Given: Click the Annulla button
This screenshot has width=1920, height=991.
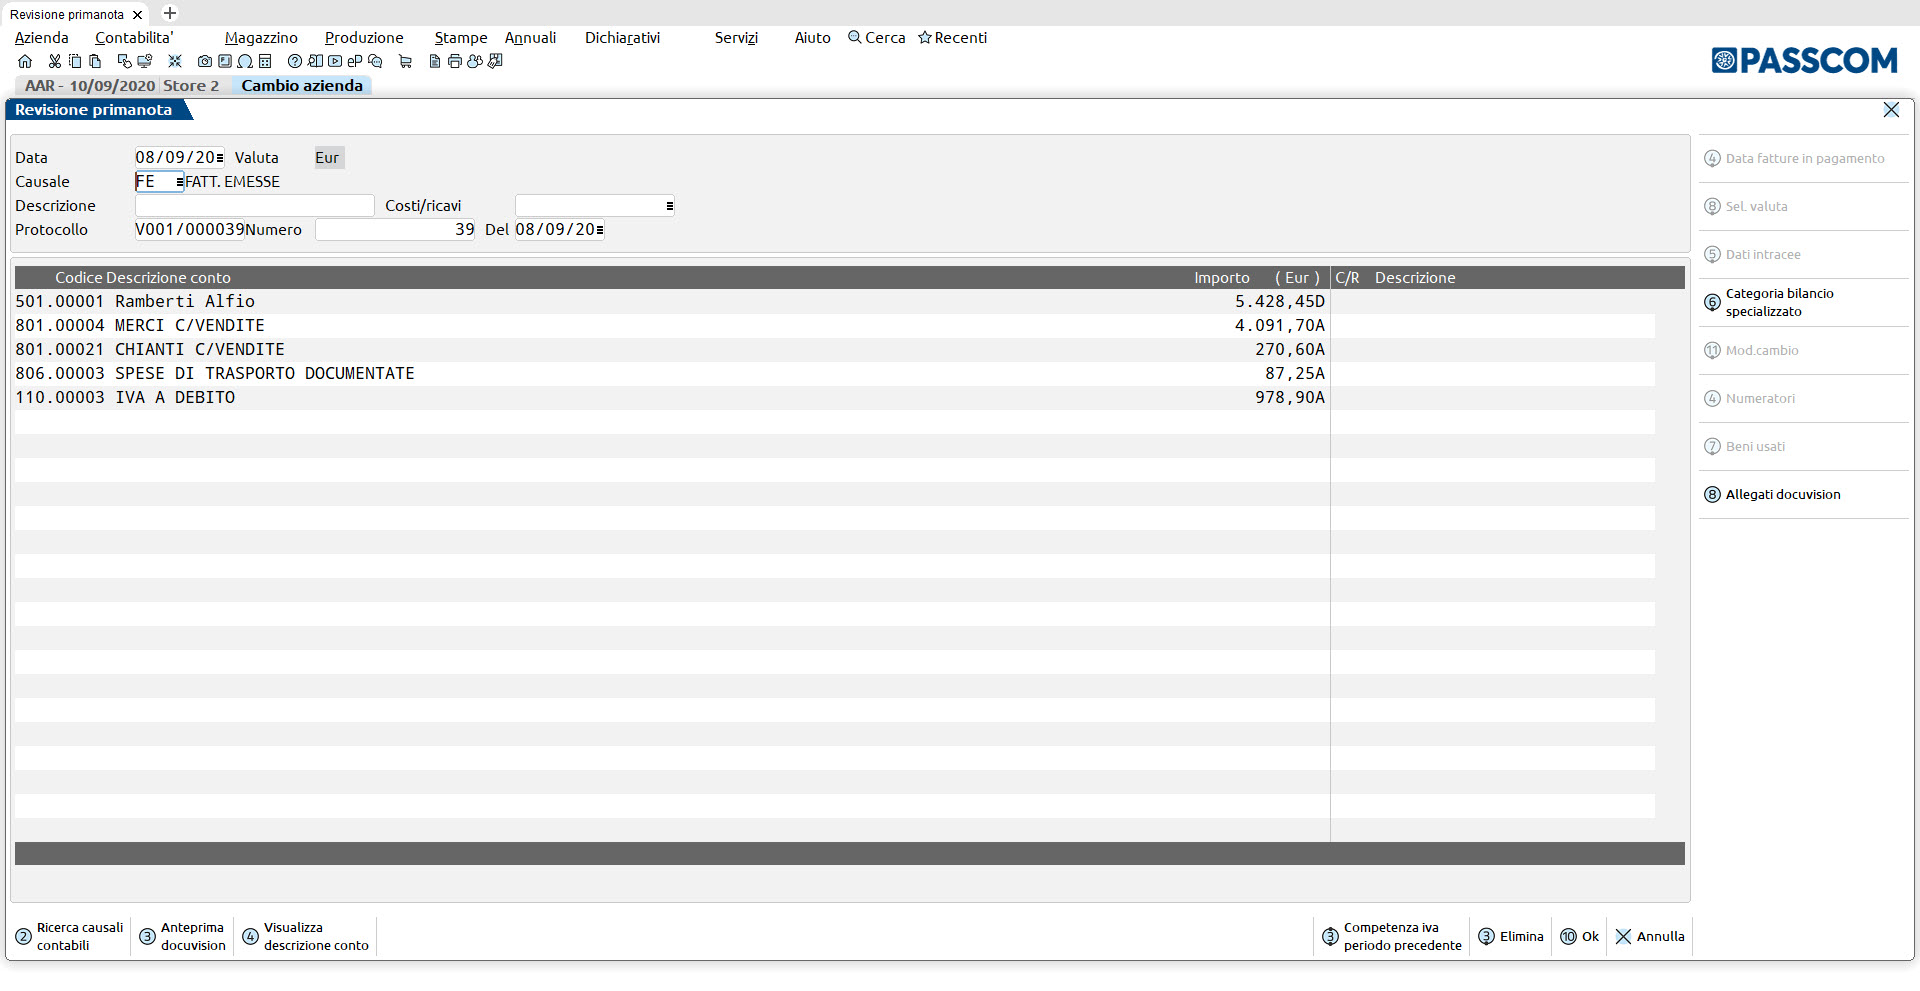Looking at the screenshot, I should tap(1650, 937).
